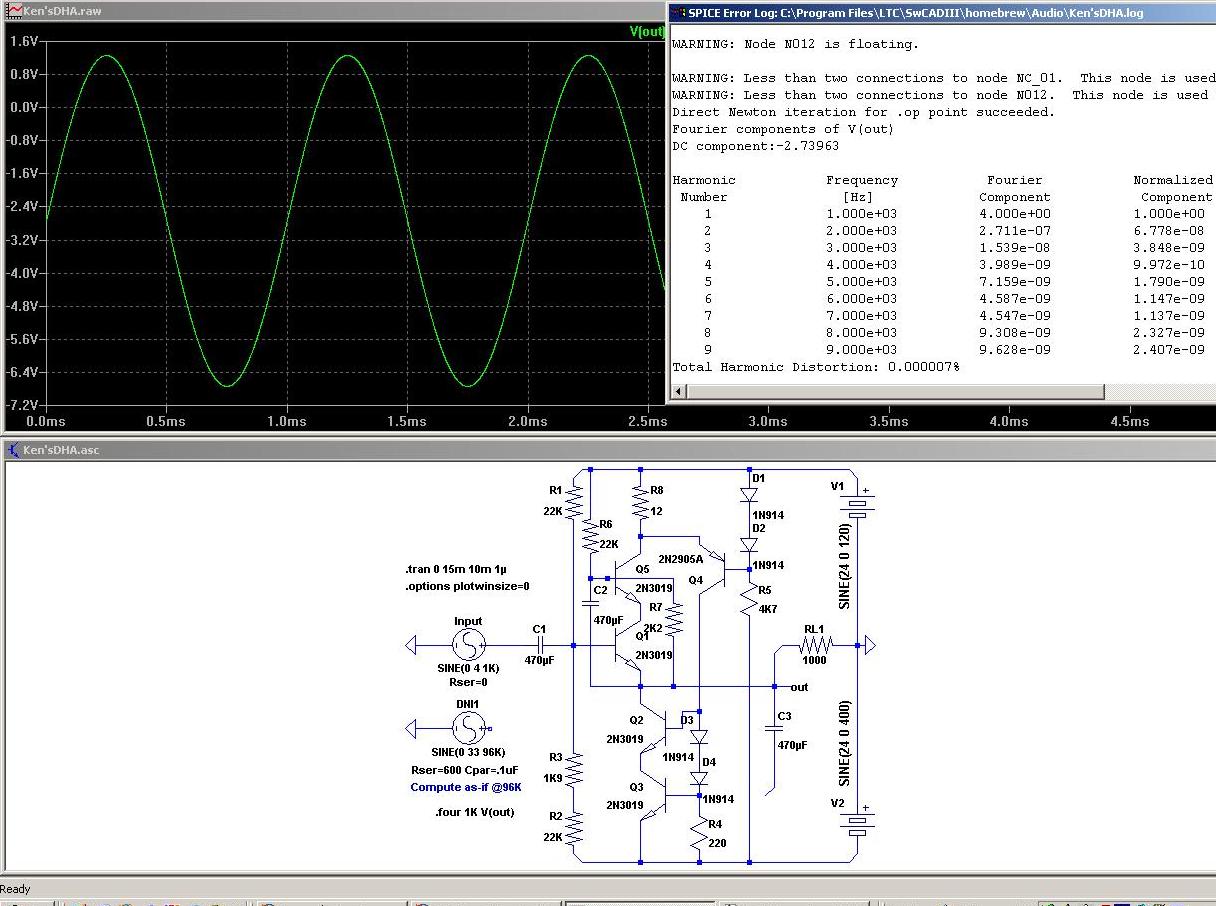The width and height of the screenshot is (1216, 906).
Task: Click the 'SINE(24 0 120)' value of V1
Action: [x=844, y=565]
